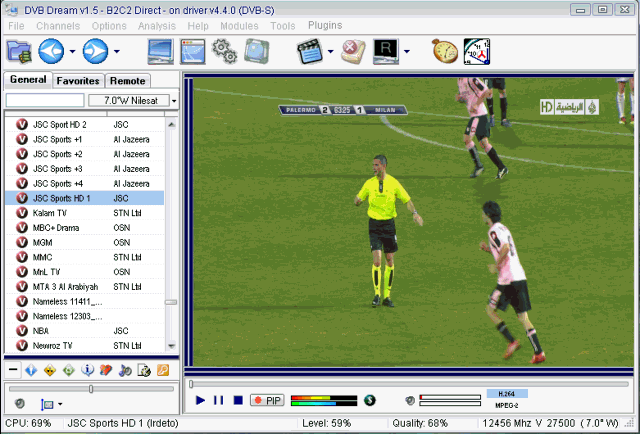The image size is (640, 434).
Task: Click the Stop button in the player
Action: 238,400
